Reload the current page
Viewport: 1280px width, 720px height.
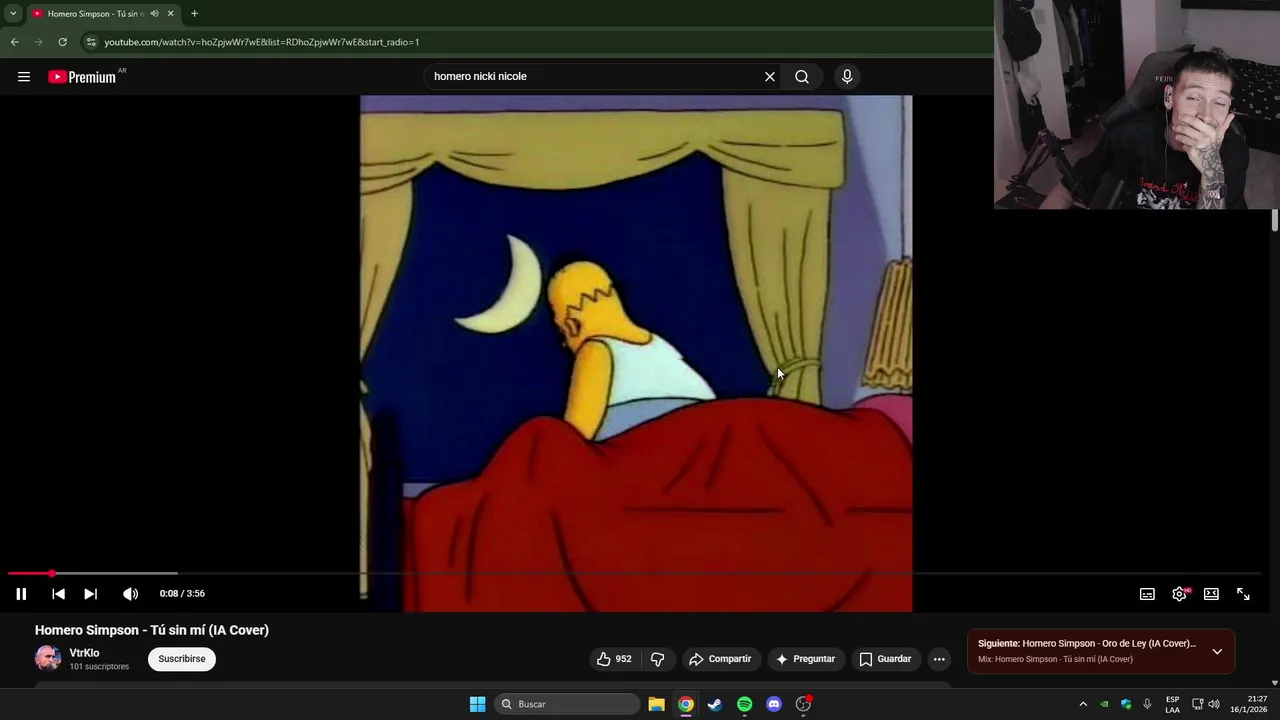click(x=62, y=42)
